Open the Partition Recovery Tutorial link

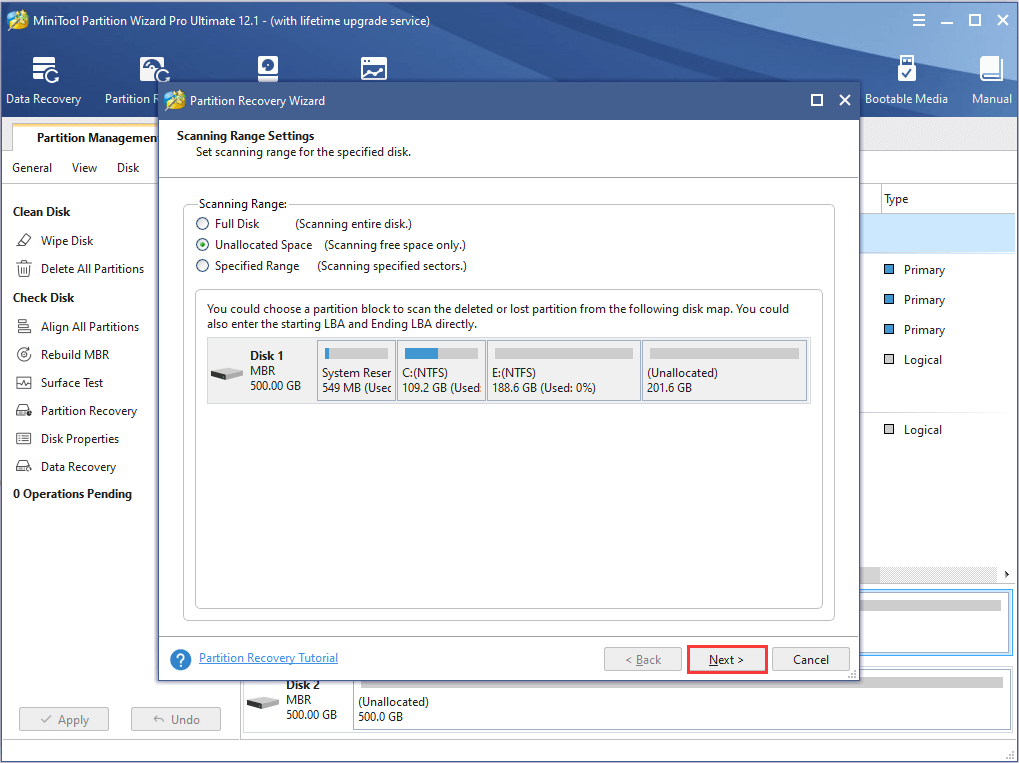pos(268,658)
